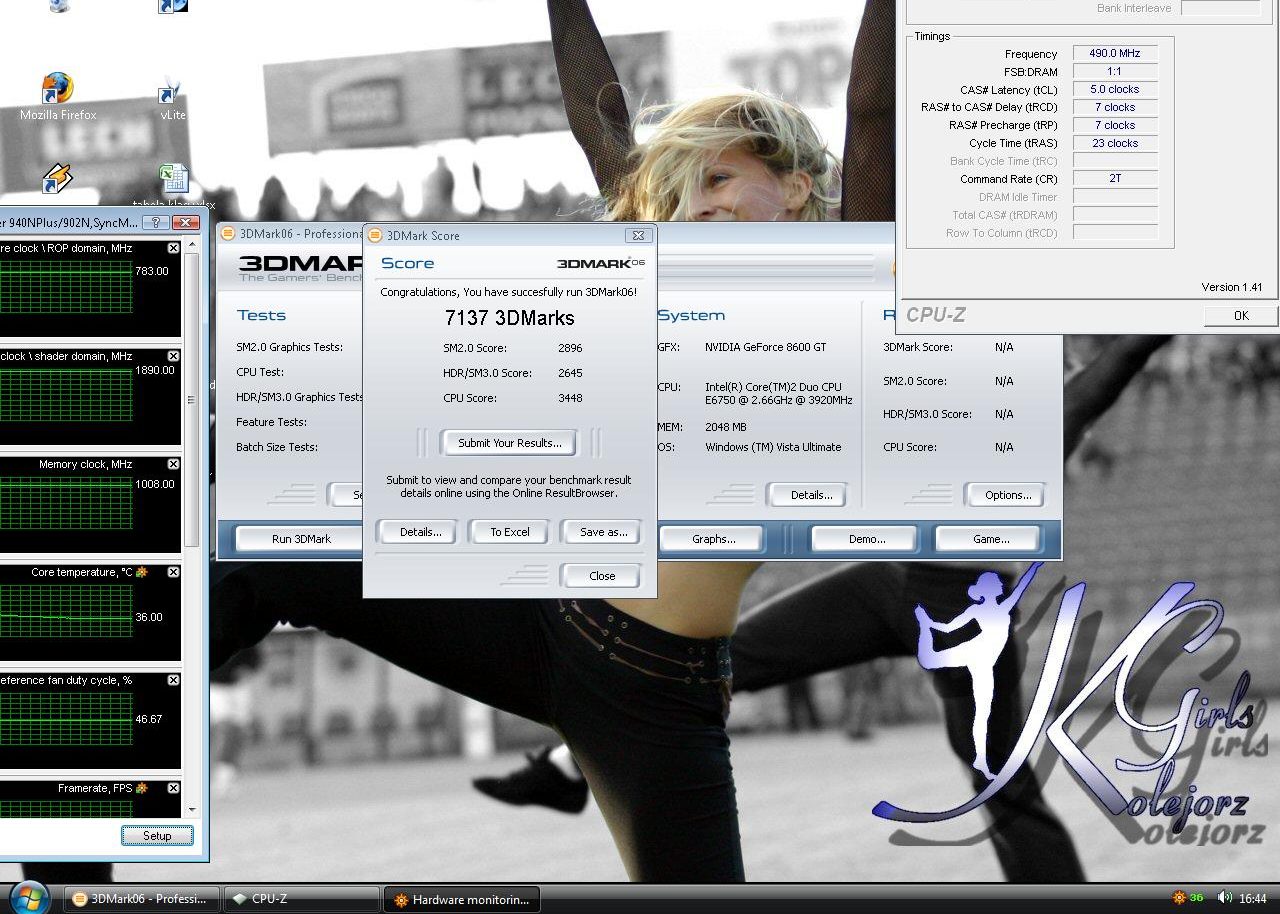Click CPU Score value 3448
Viewport: 1280px width, 914px height.
pyautogui.click(x=570, y=398)
